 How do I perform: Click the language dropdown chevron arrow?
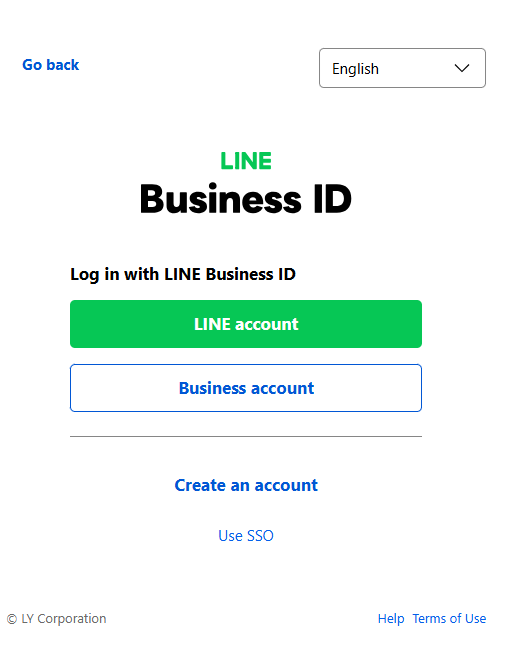coord(462,68)
